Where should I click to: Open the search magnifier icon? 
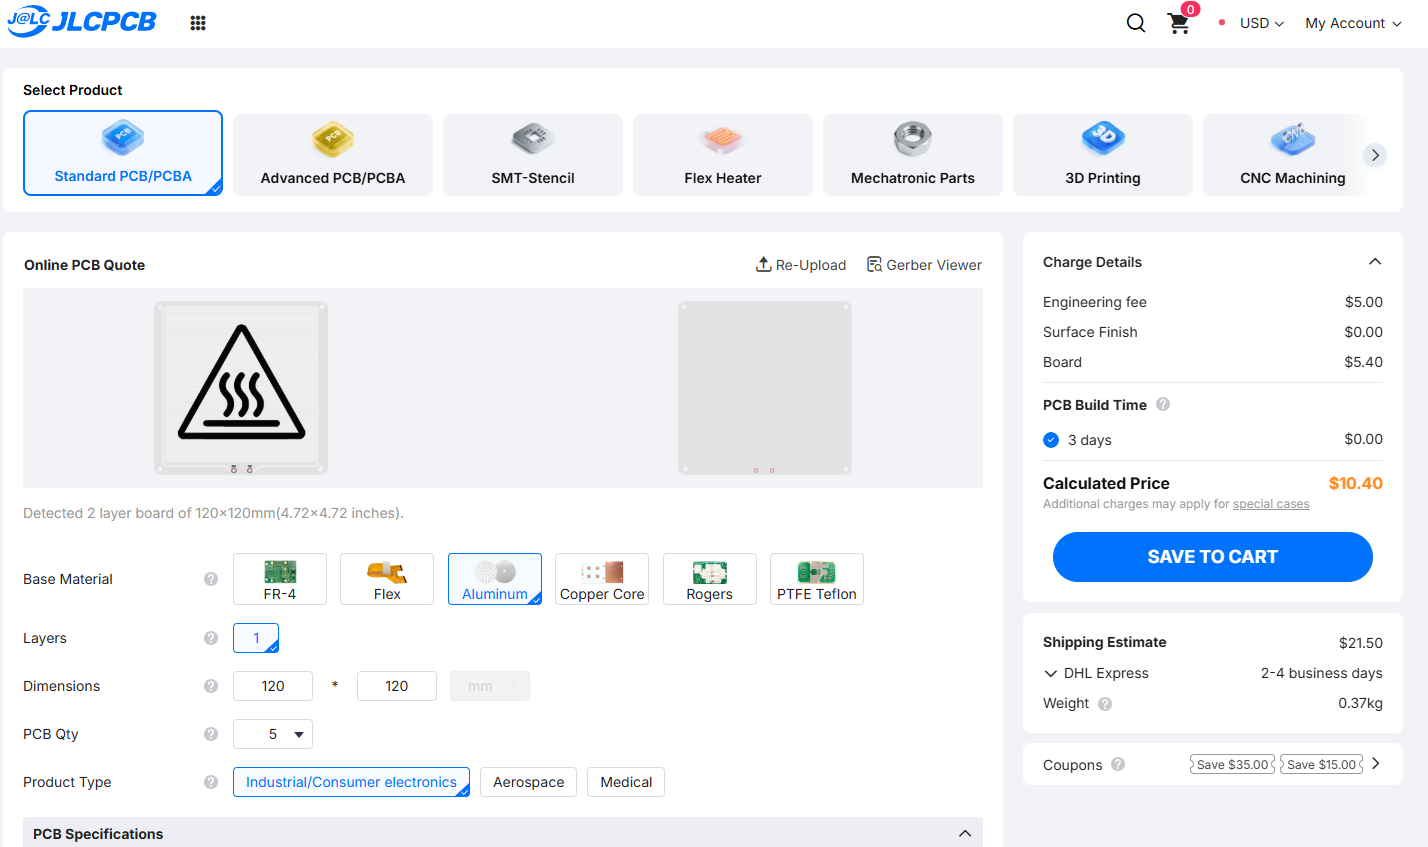point(1136,23)
